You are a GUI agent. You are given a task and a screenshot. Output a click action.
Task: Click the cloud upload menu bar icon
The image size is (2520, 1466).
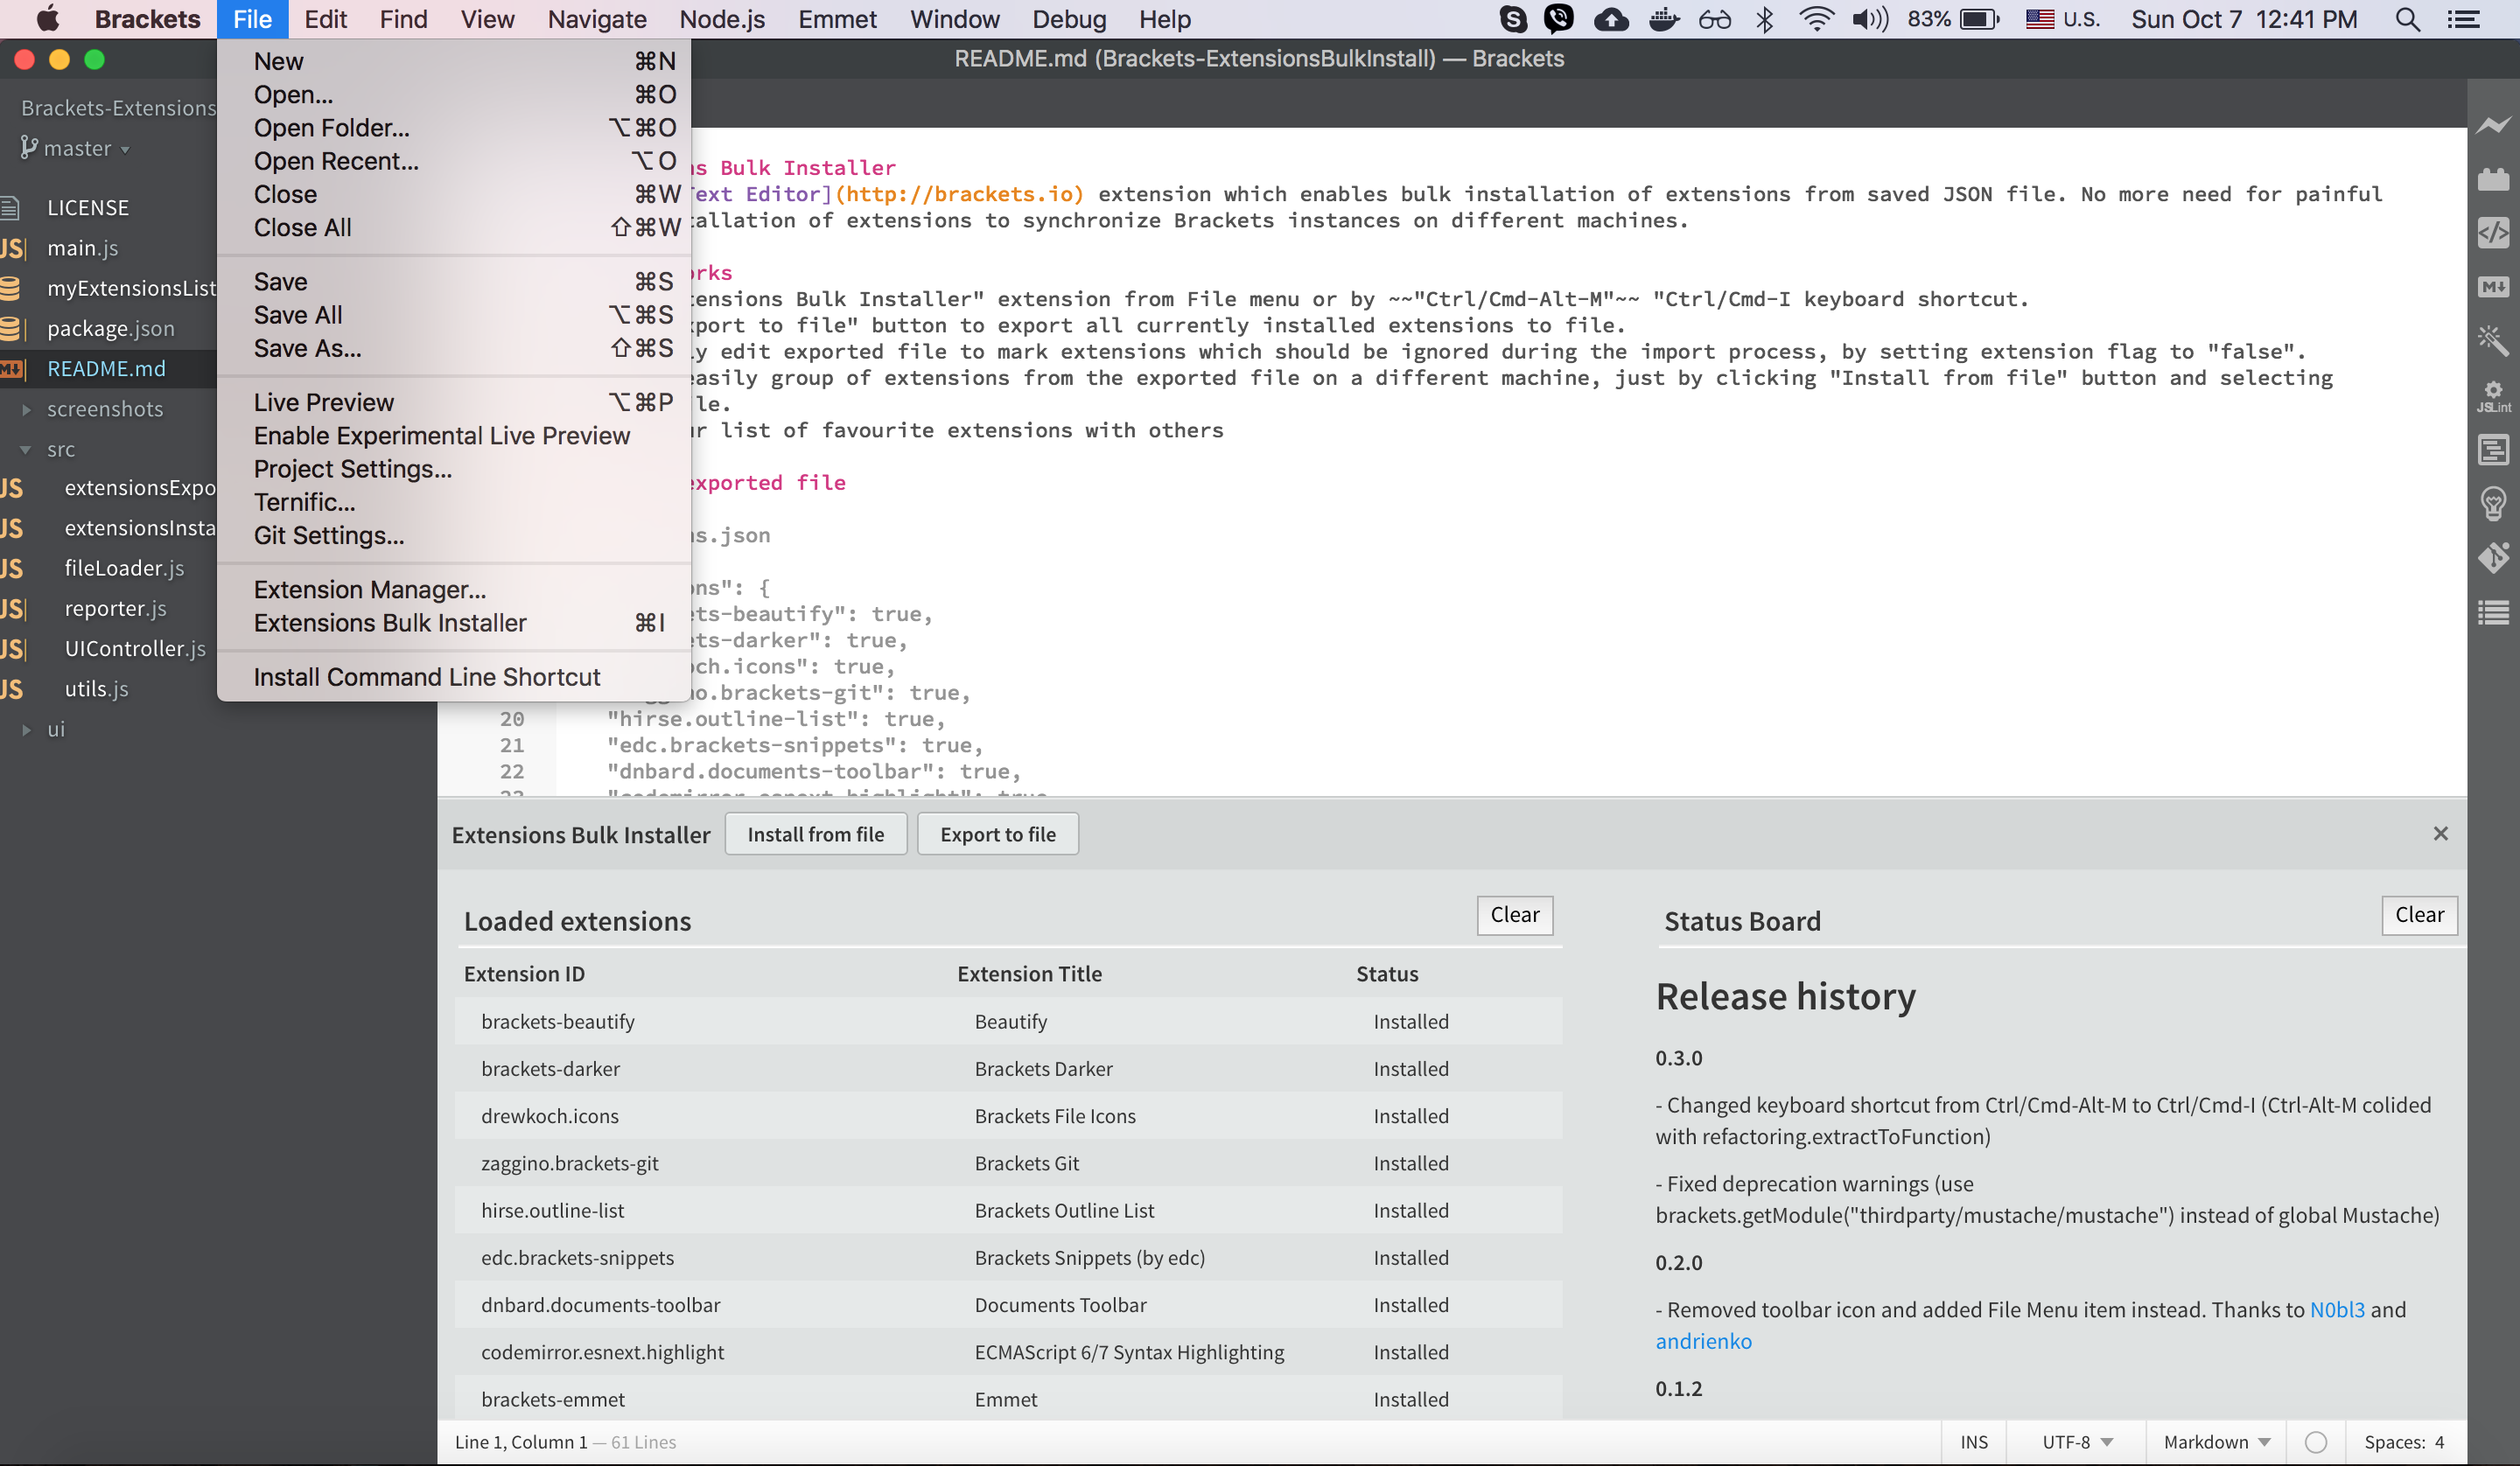coord(1611,19)
